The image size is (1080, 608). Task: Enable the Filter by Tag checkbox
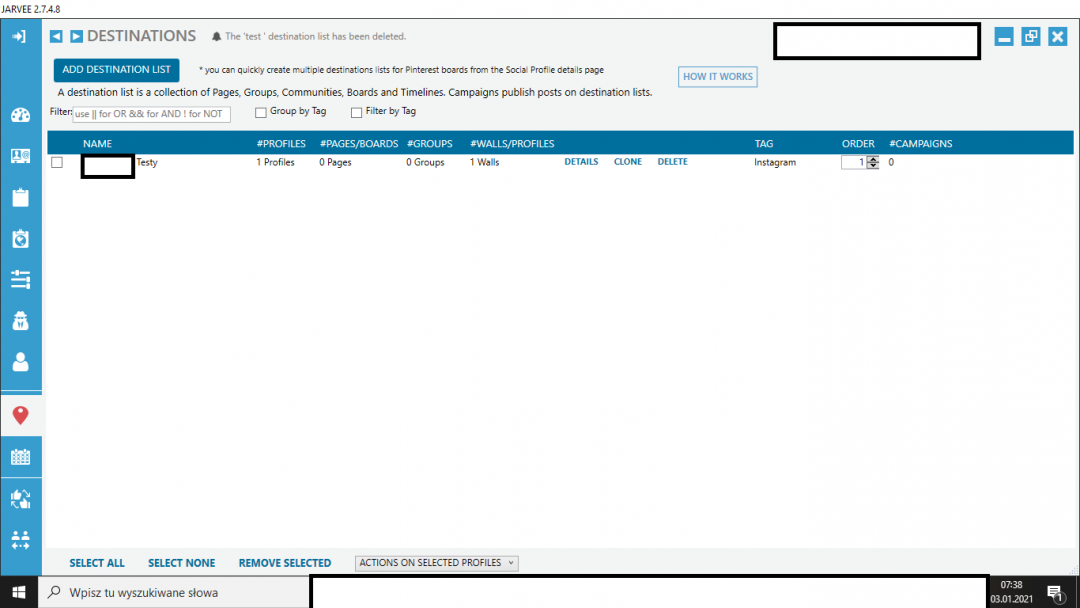tap(356, 112)
